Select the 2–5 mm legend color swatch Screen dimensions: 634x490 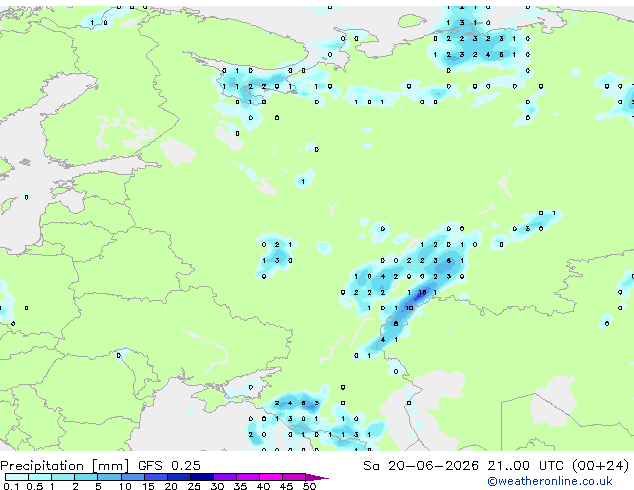[86, 477]
